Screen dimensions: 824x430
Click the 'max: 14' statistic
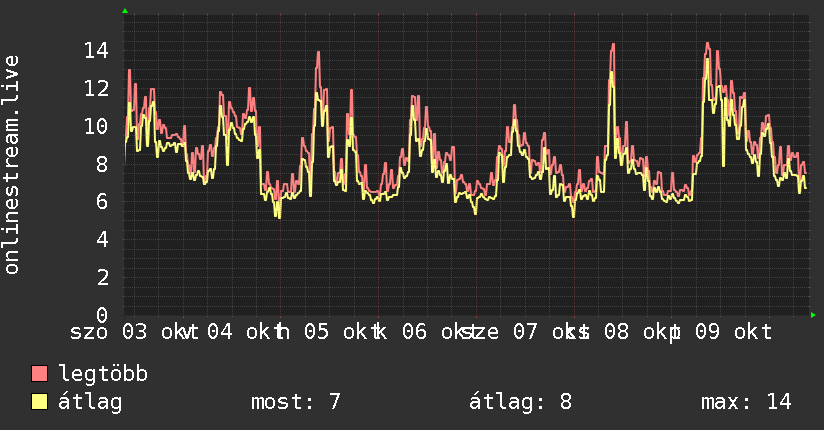click(746, 402)
